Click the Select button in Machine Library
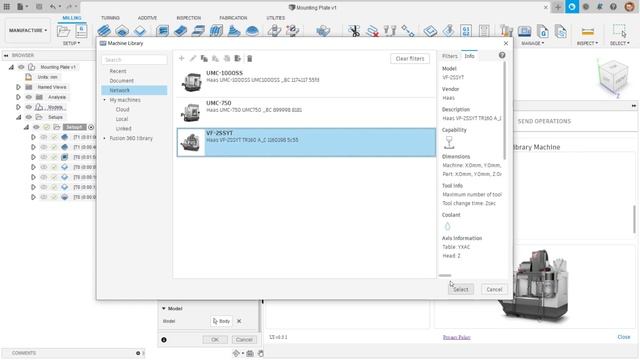The image size is (640, 360). 461,289
